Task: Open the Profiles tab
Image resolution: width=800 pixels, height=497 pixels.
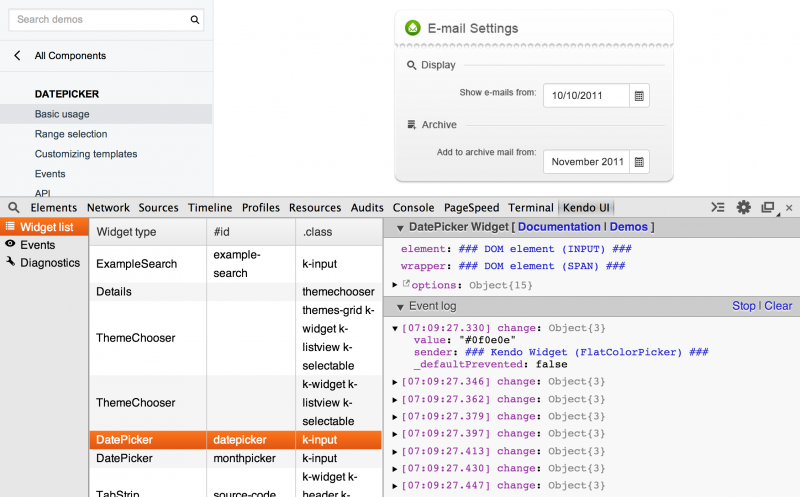Action: pyautogui.click(x=261, y=208)
